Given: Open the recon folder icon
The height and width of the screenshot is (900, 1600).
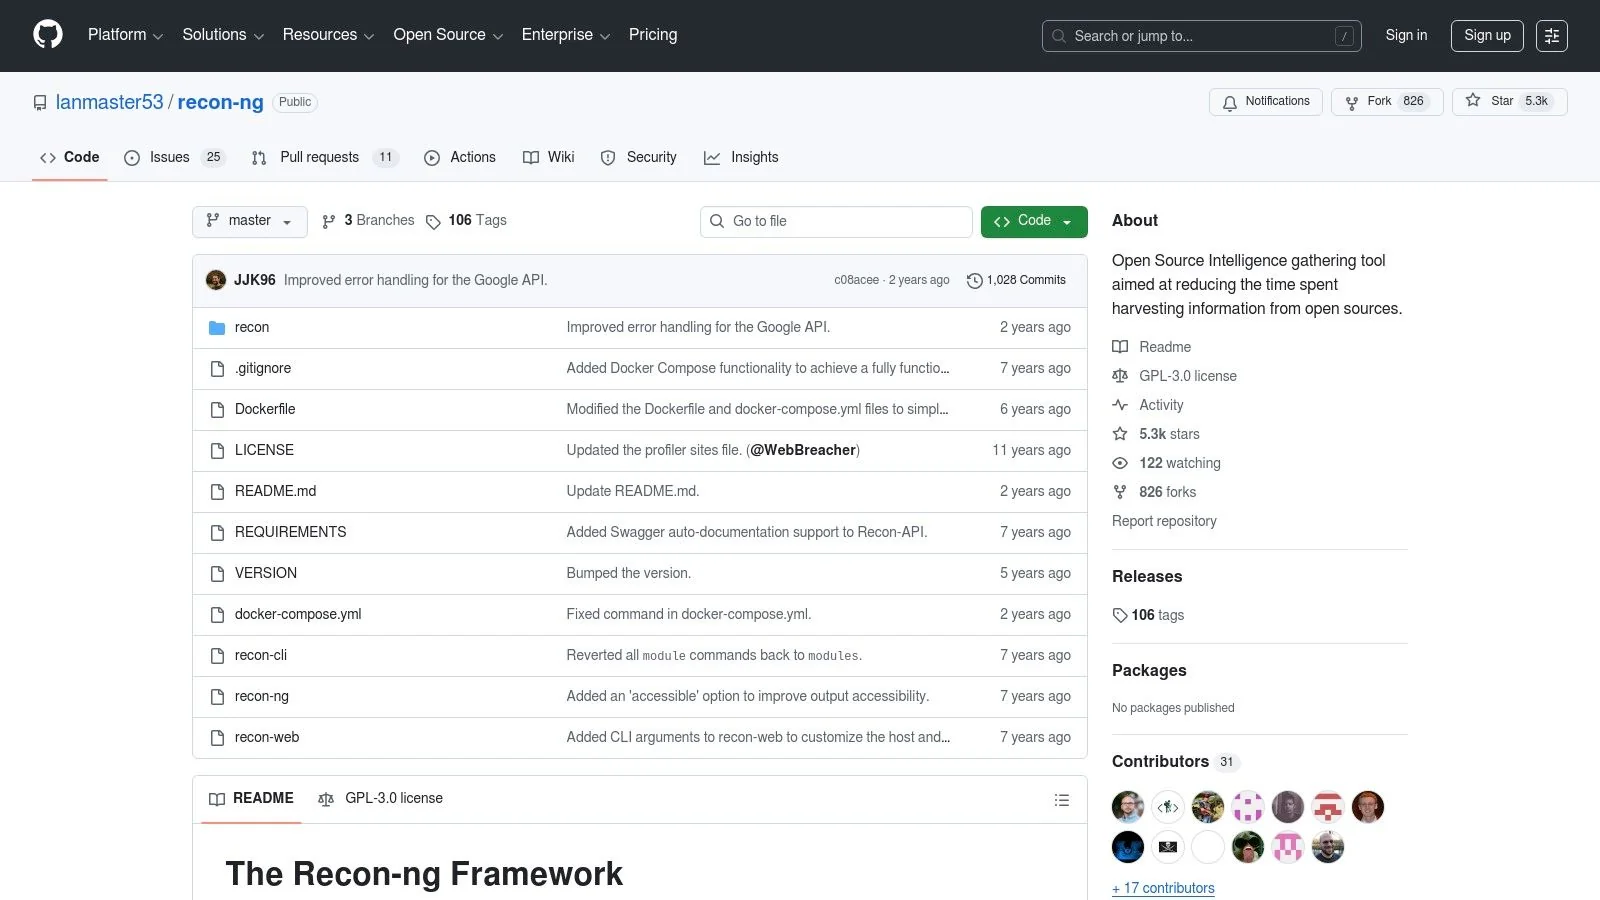Looking at the screenshot, I should click(217, 328).
